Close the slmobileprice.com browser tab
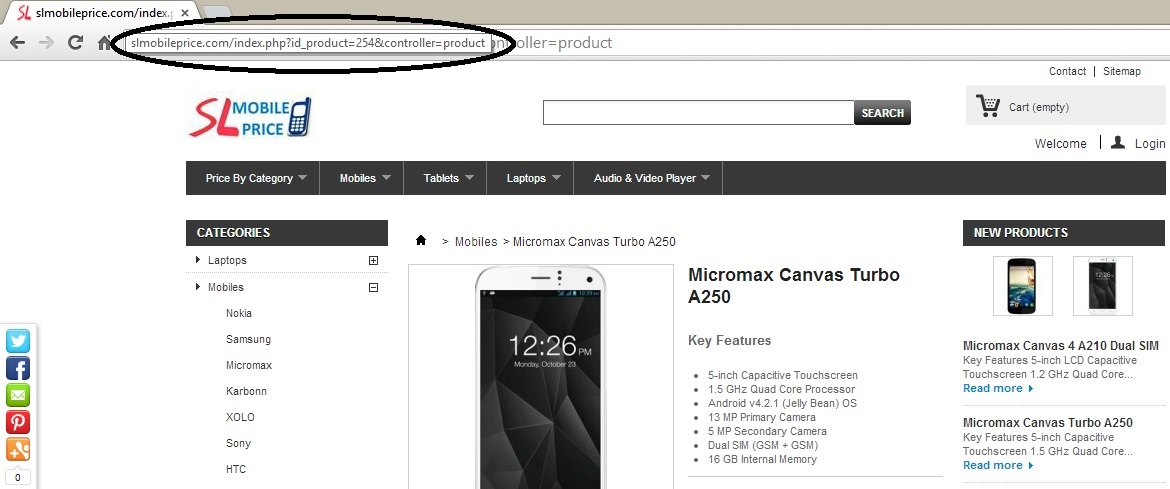 184,13
